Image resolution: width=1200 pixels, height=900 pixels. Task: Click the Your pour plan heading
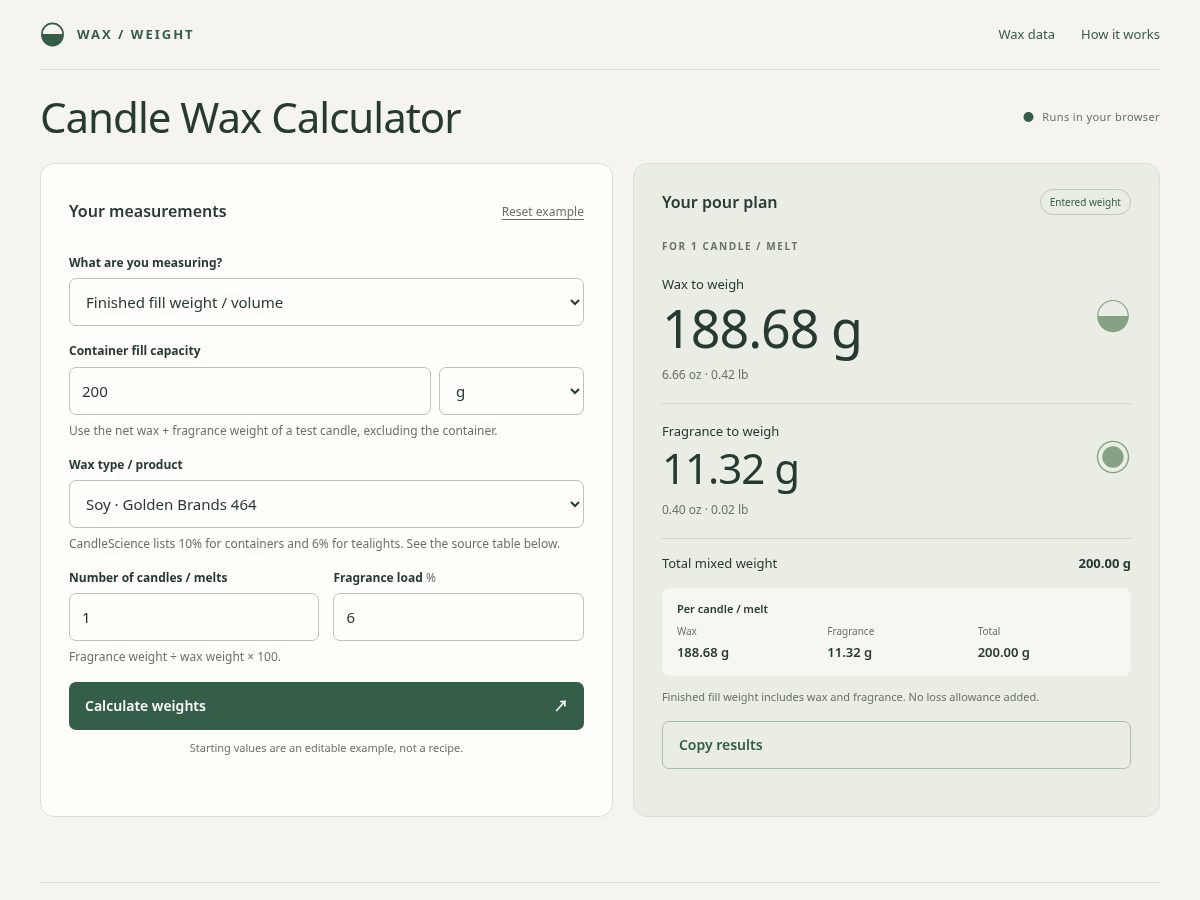719,202
